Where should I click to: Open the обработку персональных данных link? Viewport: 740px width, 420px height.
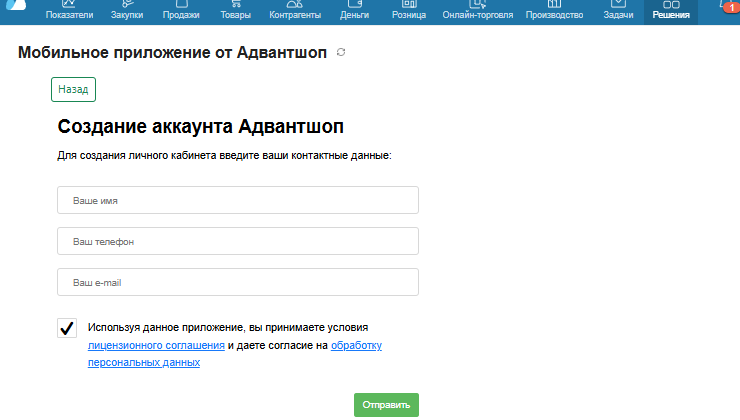click(x=356, y=345)
